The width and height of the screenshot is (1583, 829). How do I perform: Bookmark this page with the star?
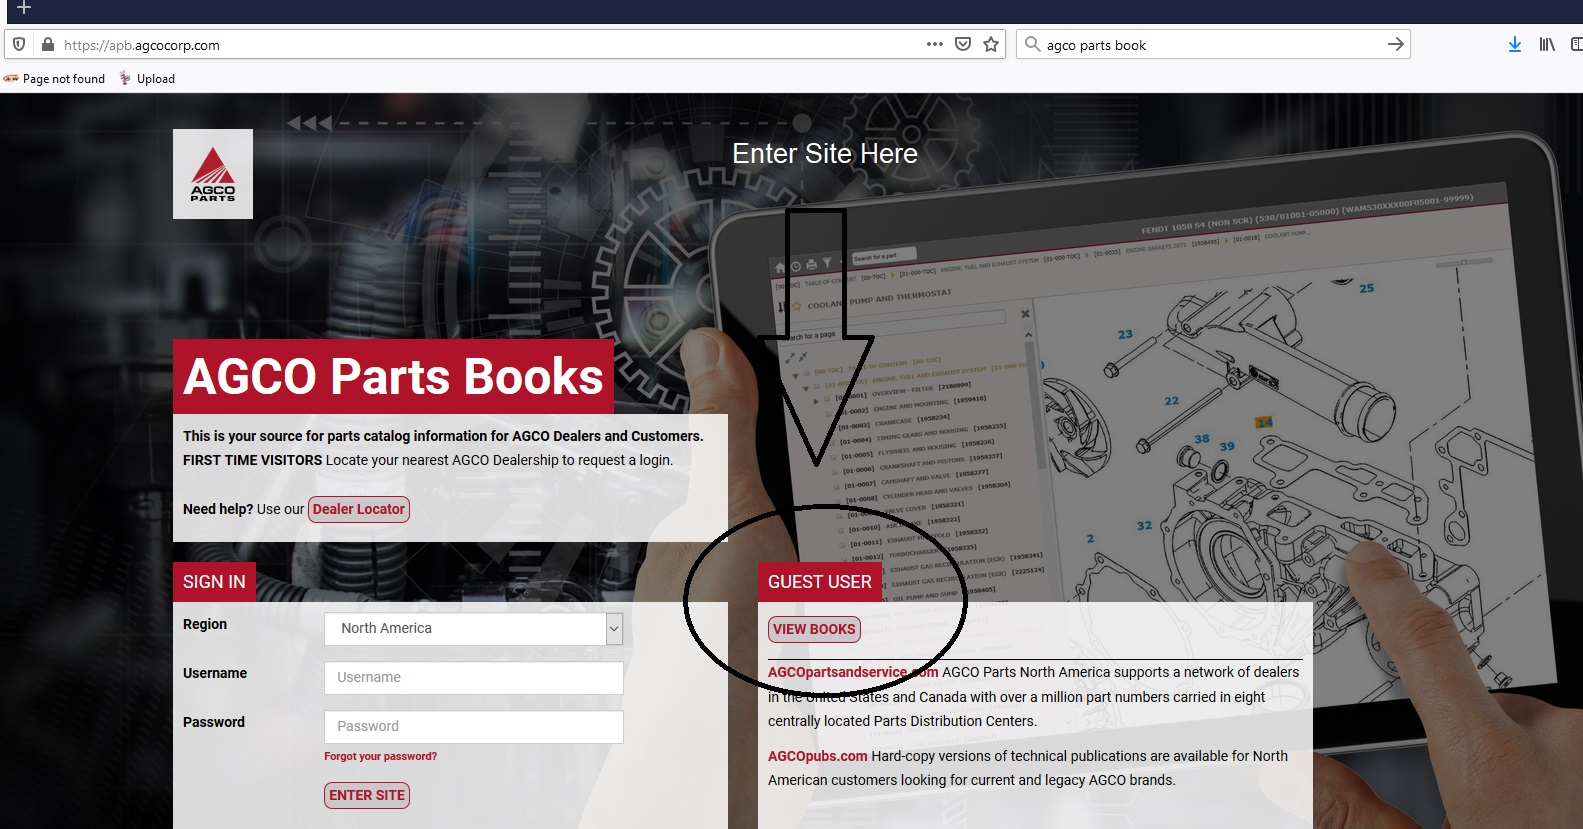coord(991,44)
